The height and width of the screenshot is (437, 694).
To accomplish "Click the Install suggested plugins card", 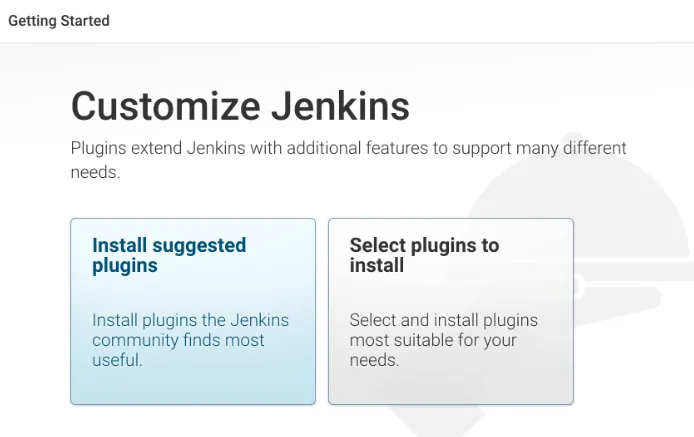I will pos(192,311).
